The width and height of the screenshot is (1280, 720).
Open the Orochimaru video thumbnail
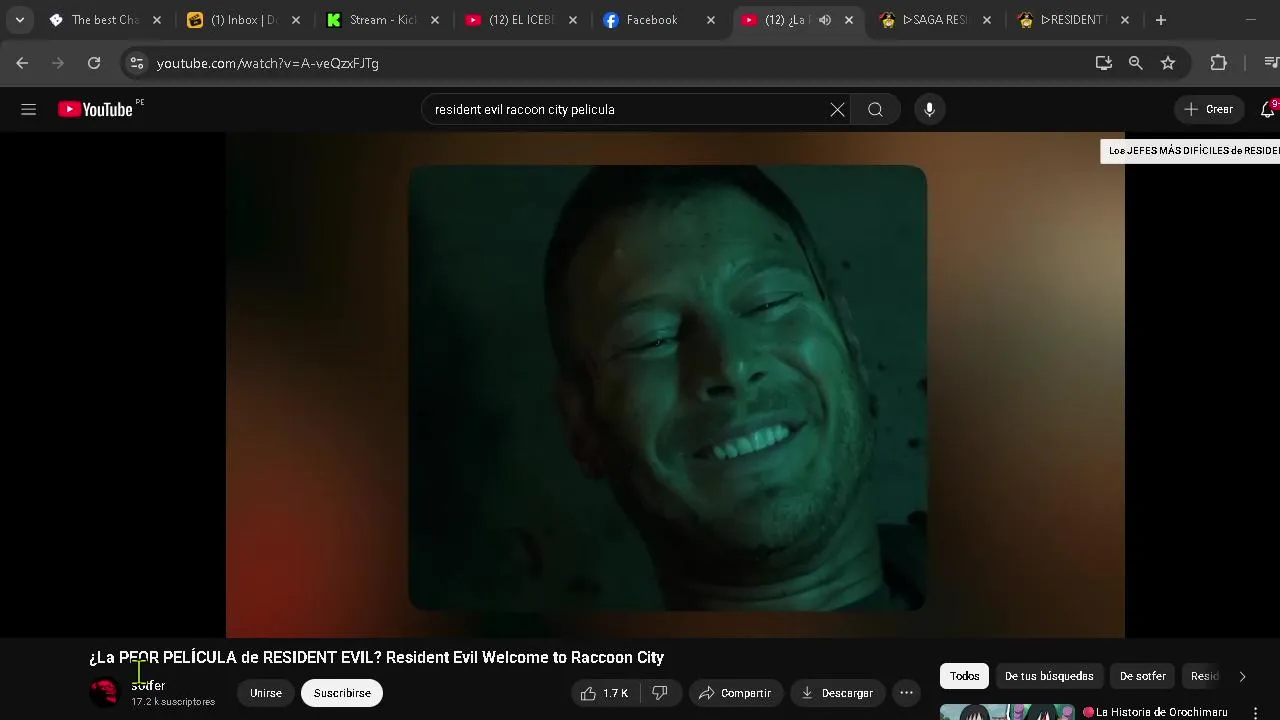pyautogui.click(x=1007, y=713)
